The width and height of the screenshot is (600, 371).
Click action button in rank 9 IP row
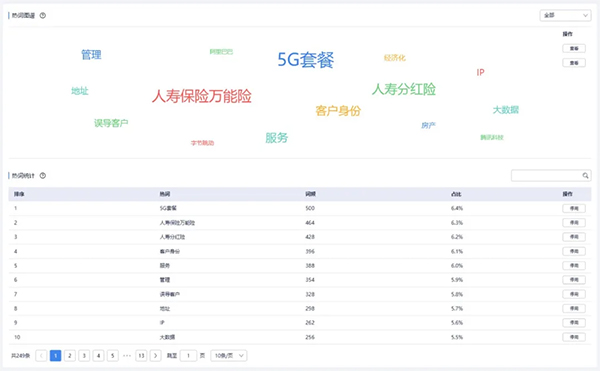[x=574, y=323]
